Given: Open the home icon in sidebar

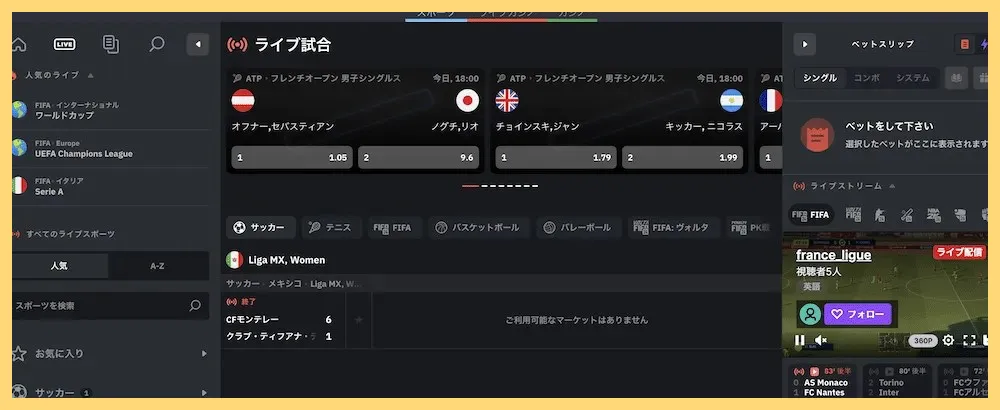Looking at the screenshot, I should pyautogui.click(x=18, y=45).
